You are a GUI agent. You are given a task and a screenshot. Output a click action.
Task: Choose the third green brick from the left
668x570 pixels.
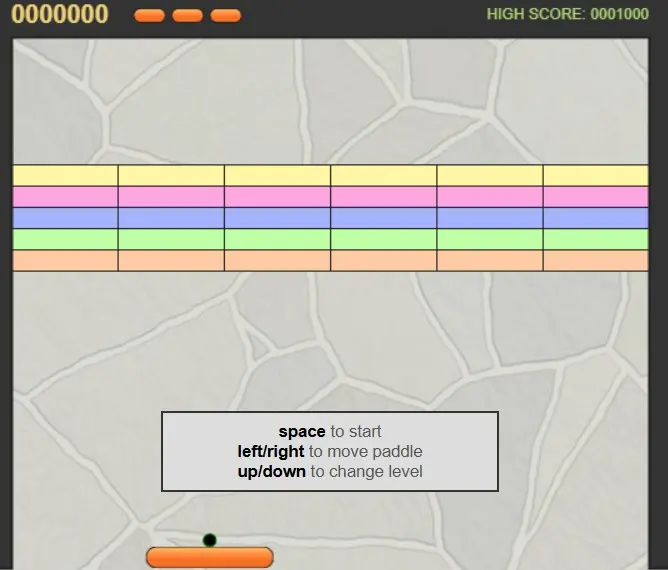click(277, 239)
